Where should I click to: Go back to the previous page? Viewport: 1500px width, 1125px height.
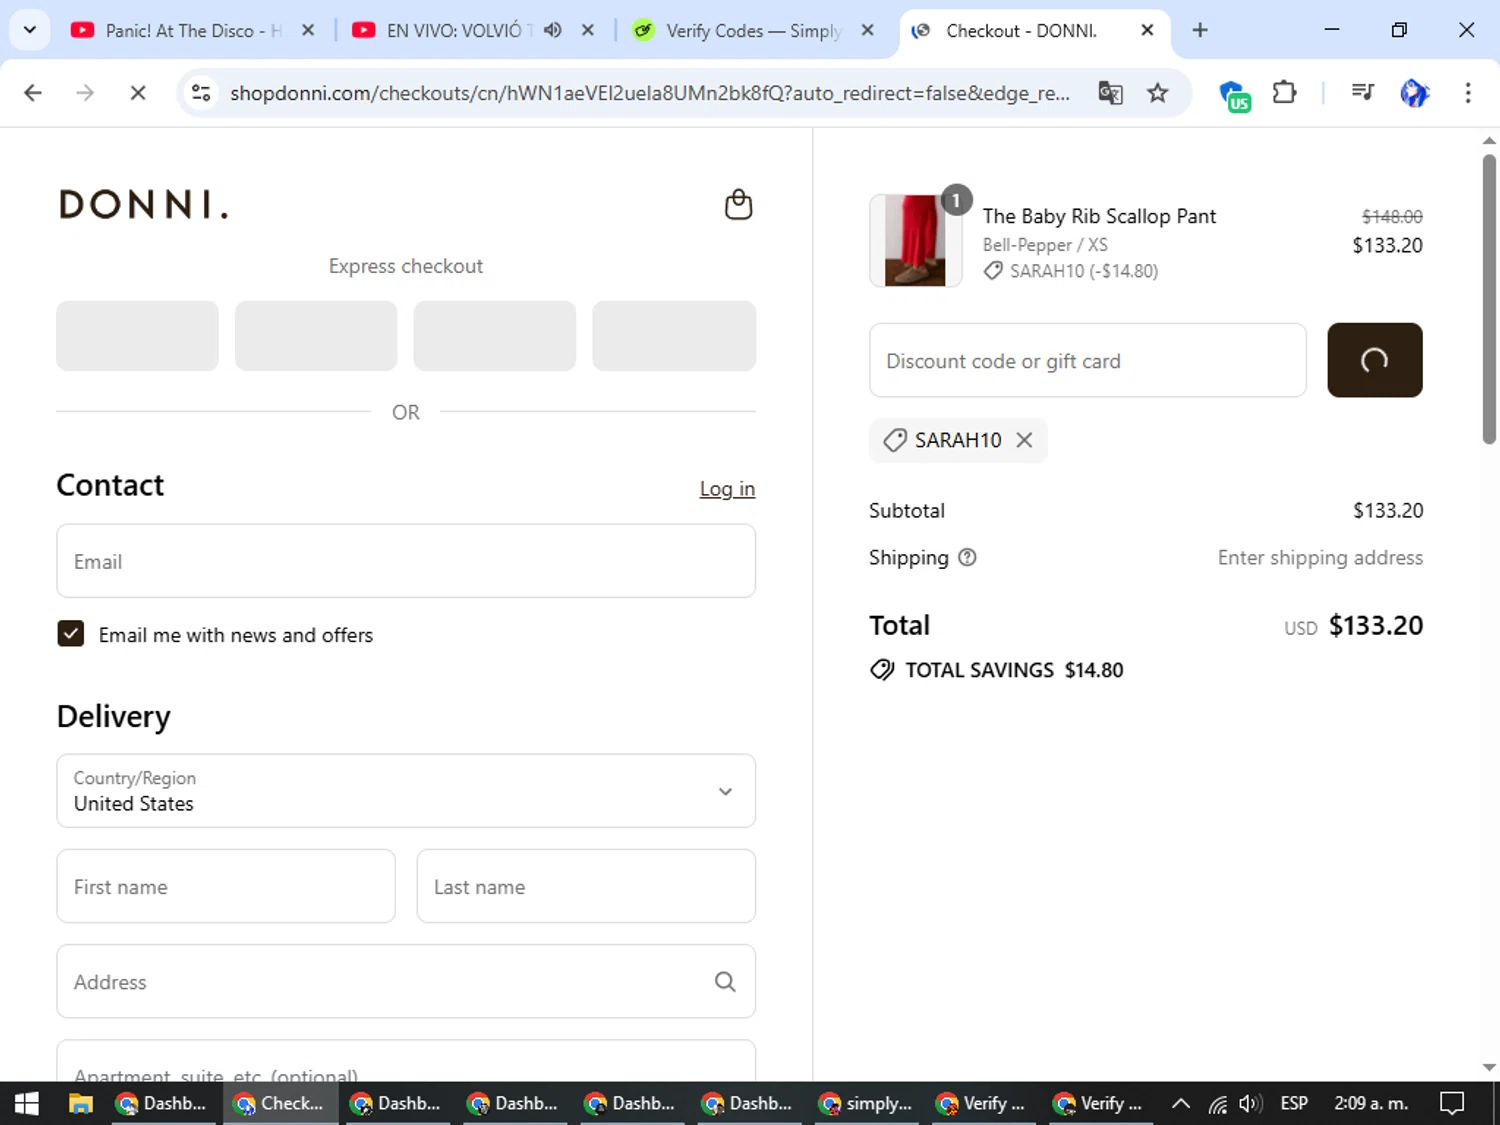[x=33, y=93]
